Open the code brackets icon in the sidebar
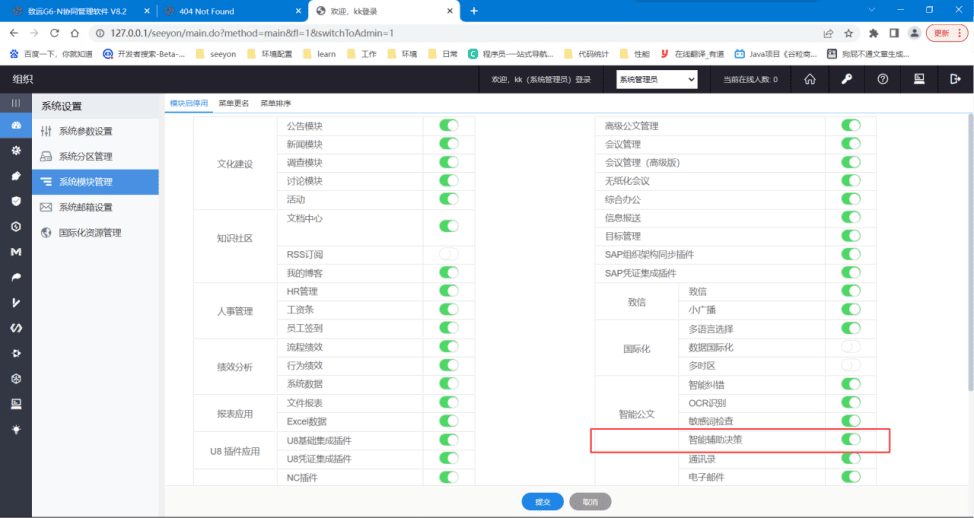Viewport: 974px width, 518px height. (16, 328)
